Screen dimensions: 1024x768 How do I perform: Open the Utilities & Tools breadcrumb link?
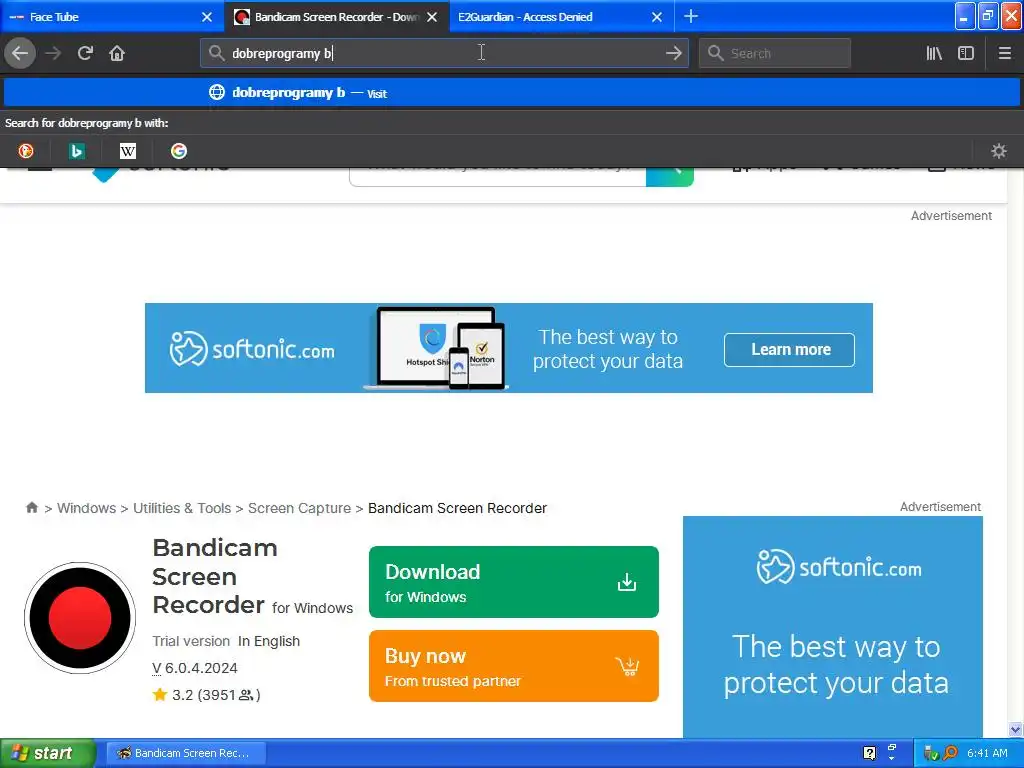click(x=182, y=508)
